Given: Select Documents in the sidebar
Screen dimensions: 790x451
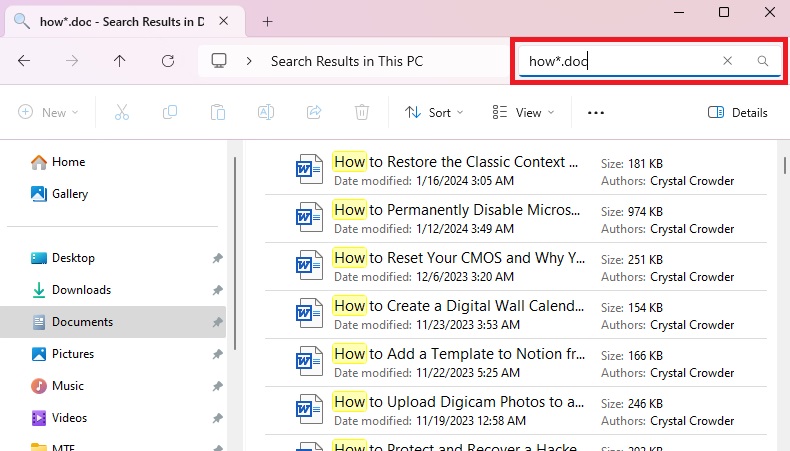Looking at the screenshot, I should (113, 321).
